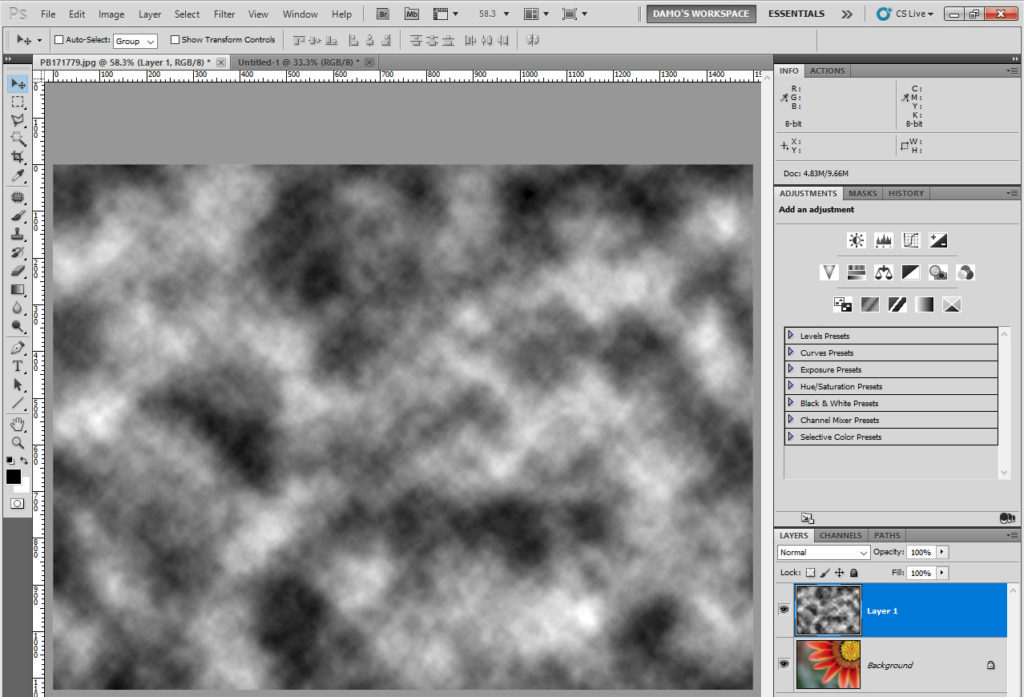Expand the Levels Presets list
Image resolution: width=1024 pixels, height=697 pixels.
[x=790, y=336]
